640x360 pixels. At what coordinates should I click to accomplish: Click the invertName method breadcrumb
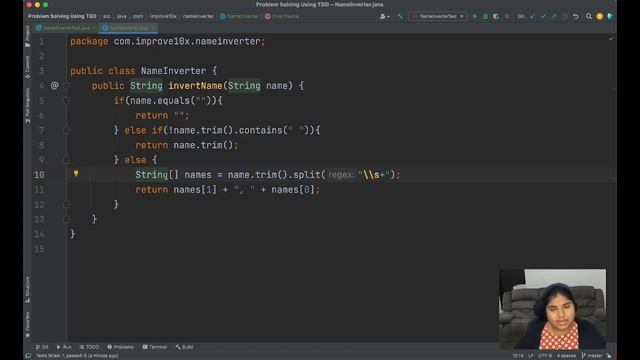tap(282, 16)
